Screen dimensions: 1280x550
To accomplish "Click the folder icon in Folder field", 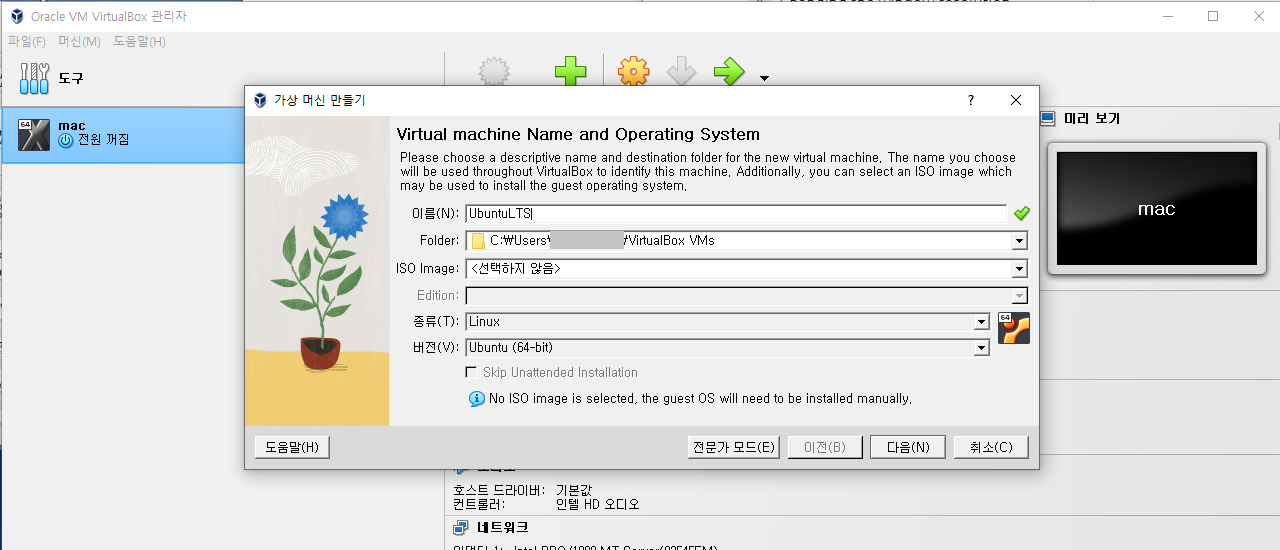I will click(478, 241).
